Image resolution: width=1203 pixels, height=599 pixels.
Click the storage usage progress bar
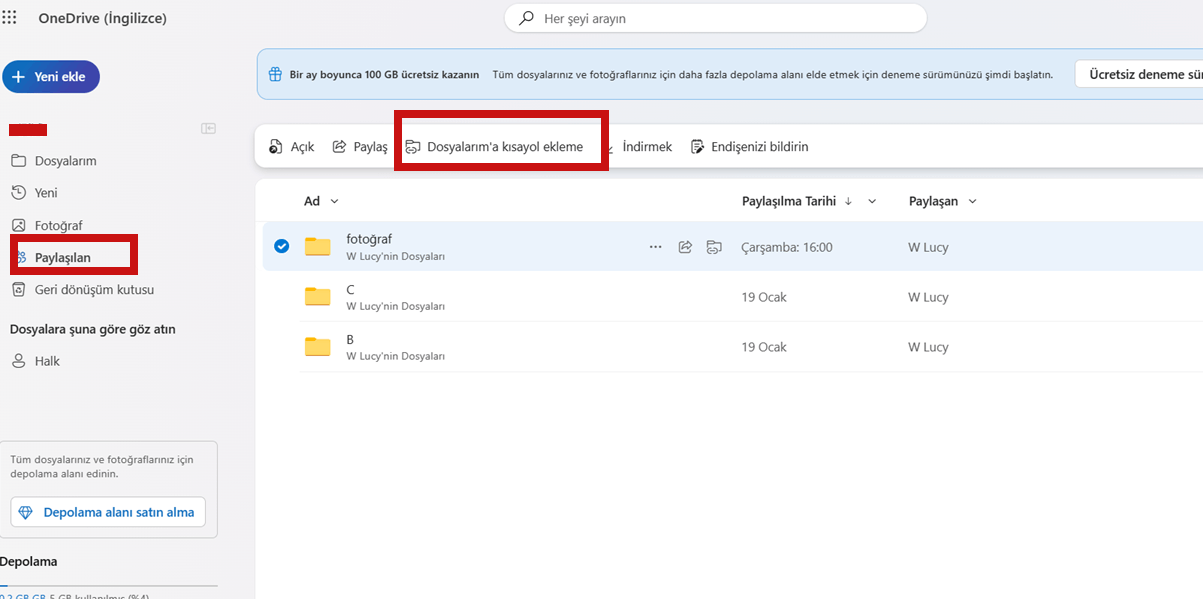[109, 586]
